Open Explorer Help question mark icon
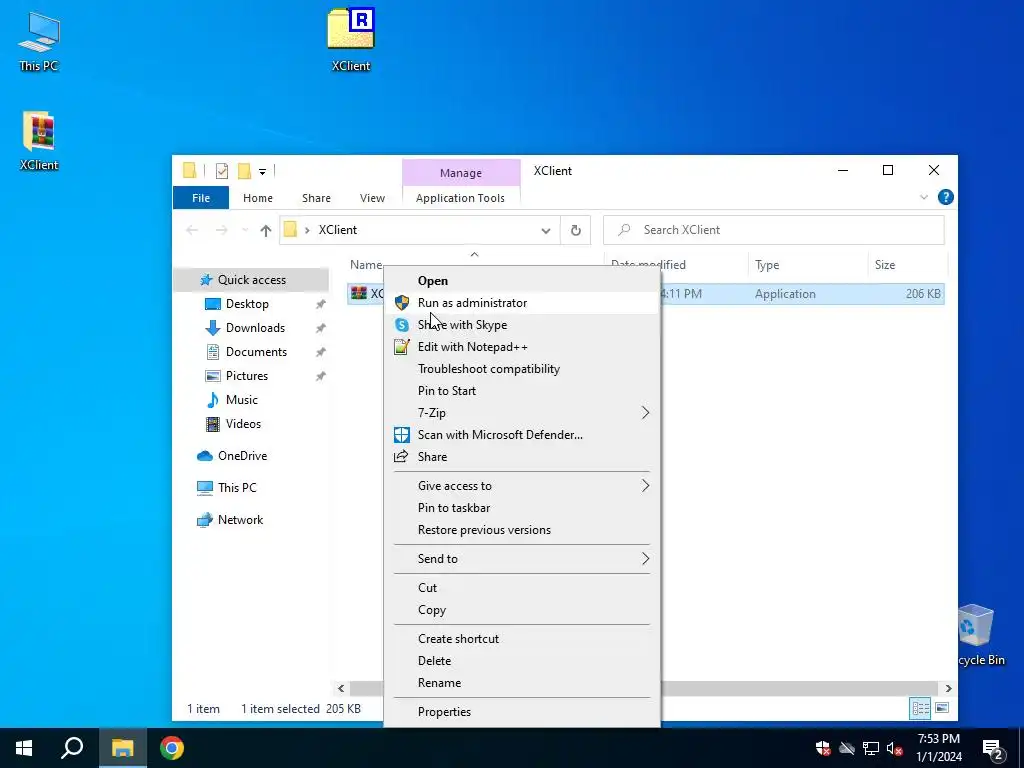This screenshot has width=1024, height=768. tap(945, 197)
